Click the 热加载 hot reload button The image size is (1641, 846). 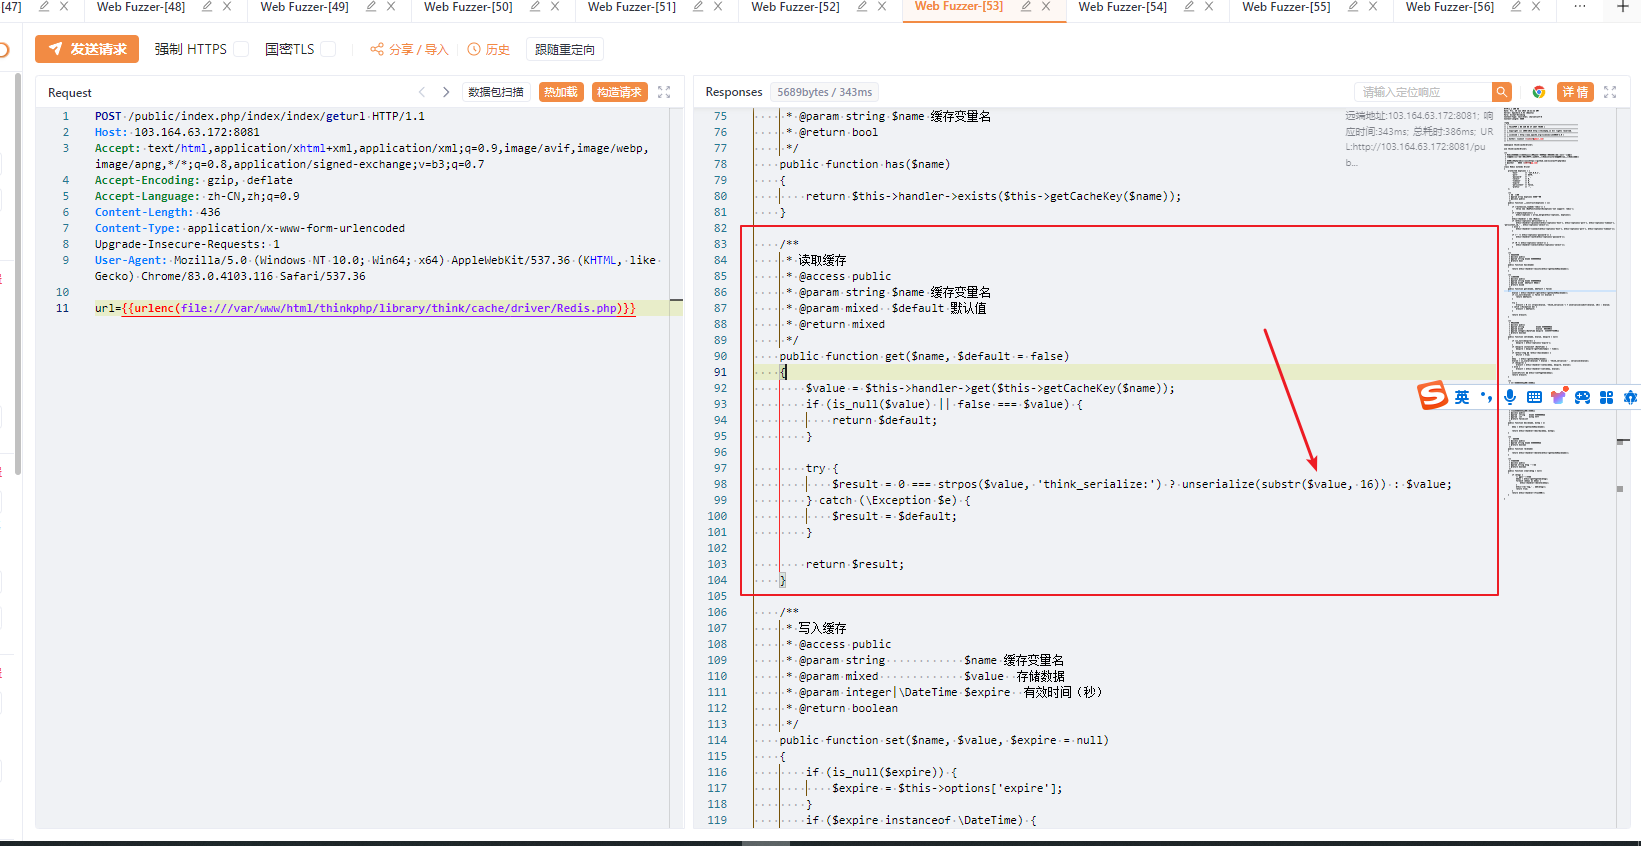click(561, 92)
